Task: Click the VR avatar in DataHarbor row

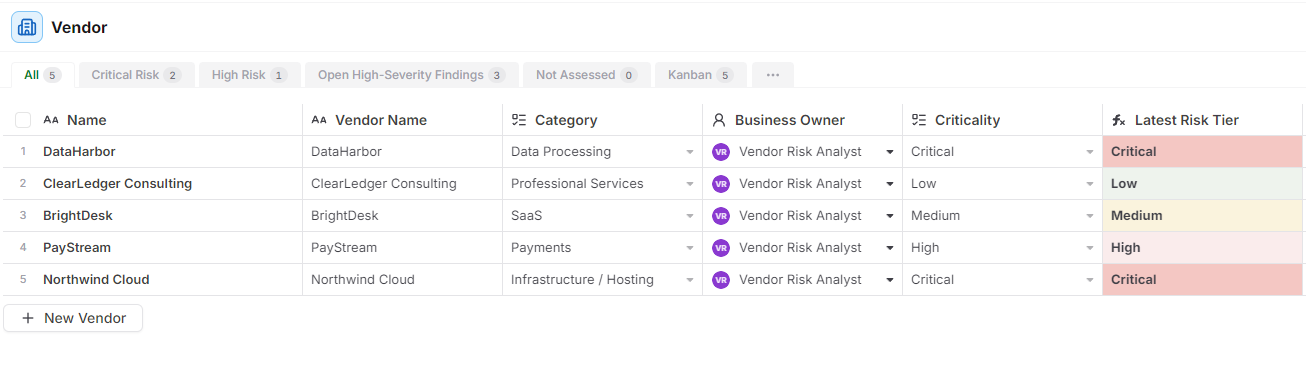Action: pyautogui.click(x=721, y=152)
